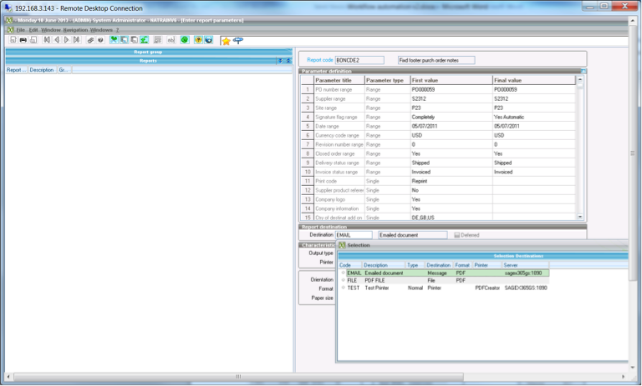642x386 pixels.
Task: Click 'PDFCreator' in the TEST row
Action: pyautogui.click(x=487, y=288)
